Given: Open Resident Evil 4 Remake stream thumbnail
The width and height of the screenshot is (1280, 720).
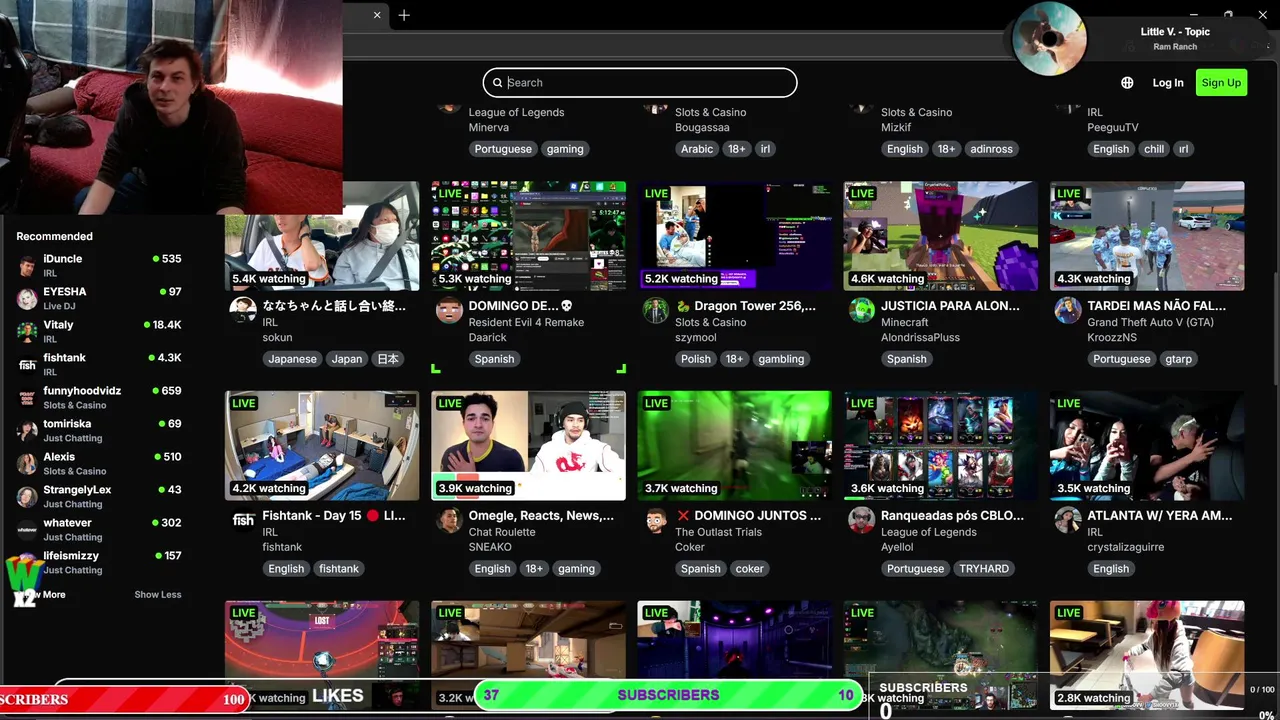Looking at the screenshot, I should point(528,236).
